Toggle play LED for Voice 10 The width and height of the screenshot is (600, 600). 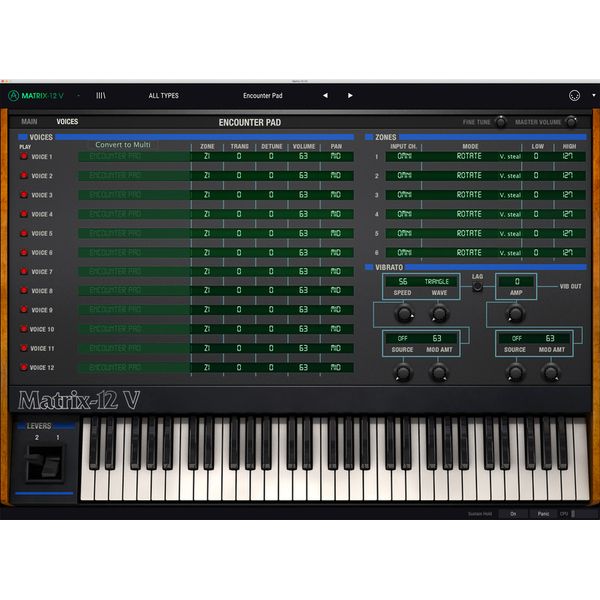point(24,329)
